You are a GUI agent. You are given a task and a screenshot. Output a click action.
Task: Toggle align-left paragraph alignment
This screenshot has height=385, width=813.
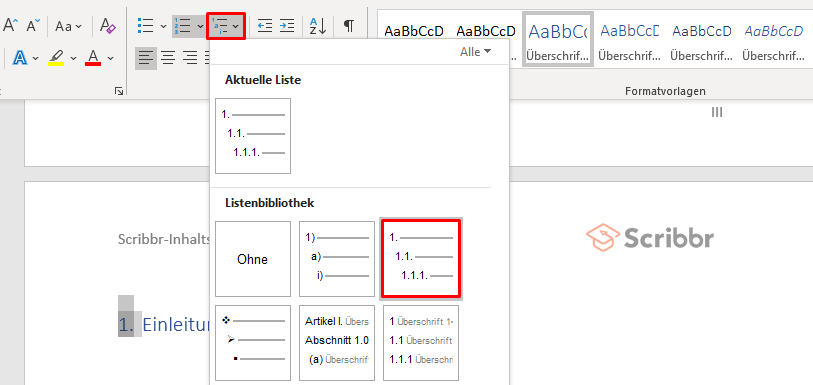pos(146,58)
